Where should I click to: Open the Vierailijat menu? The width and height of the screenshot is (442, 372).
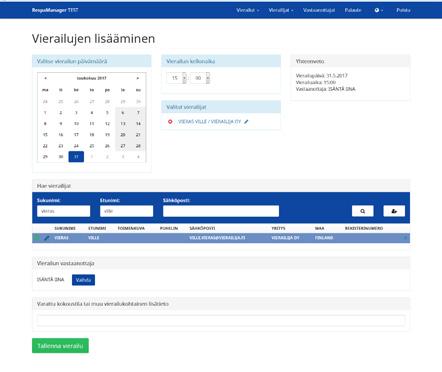coord(281,10)
